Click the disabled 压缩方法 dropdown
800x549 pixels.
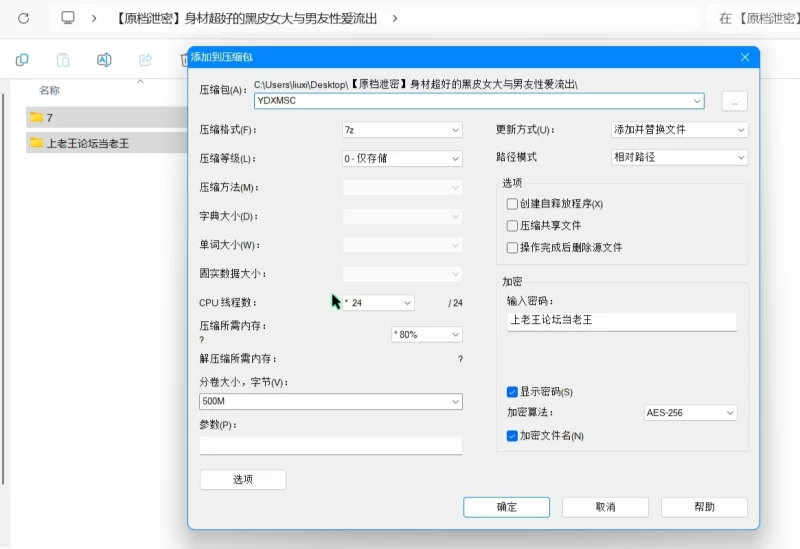(402, 187)
